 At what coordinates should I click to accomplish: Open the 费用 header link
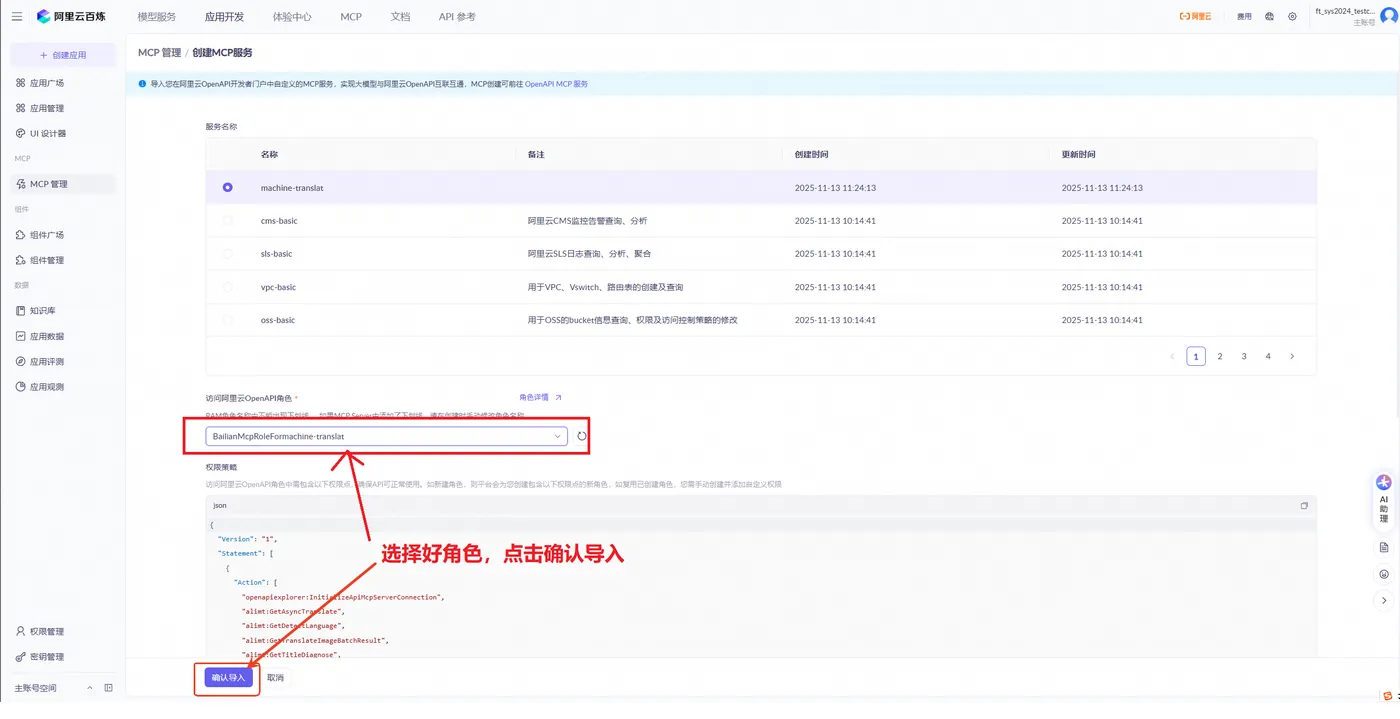(1244, 16)
